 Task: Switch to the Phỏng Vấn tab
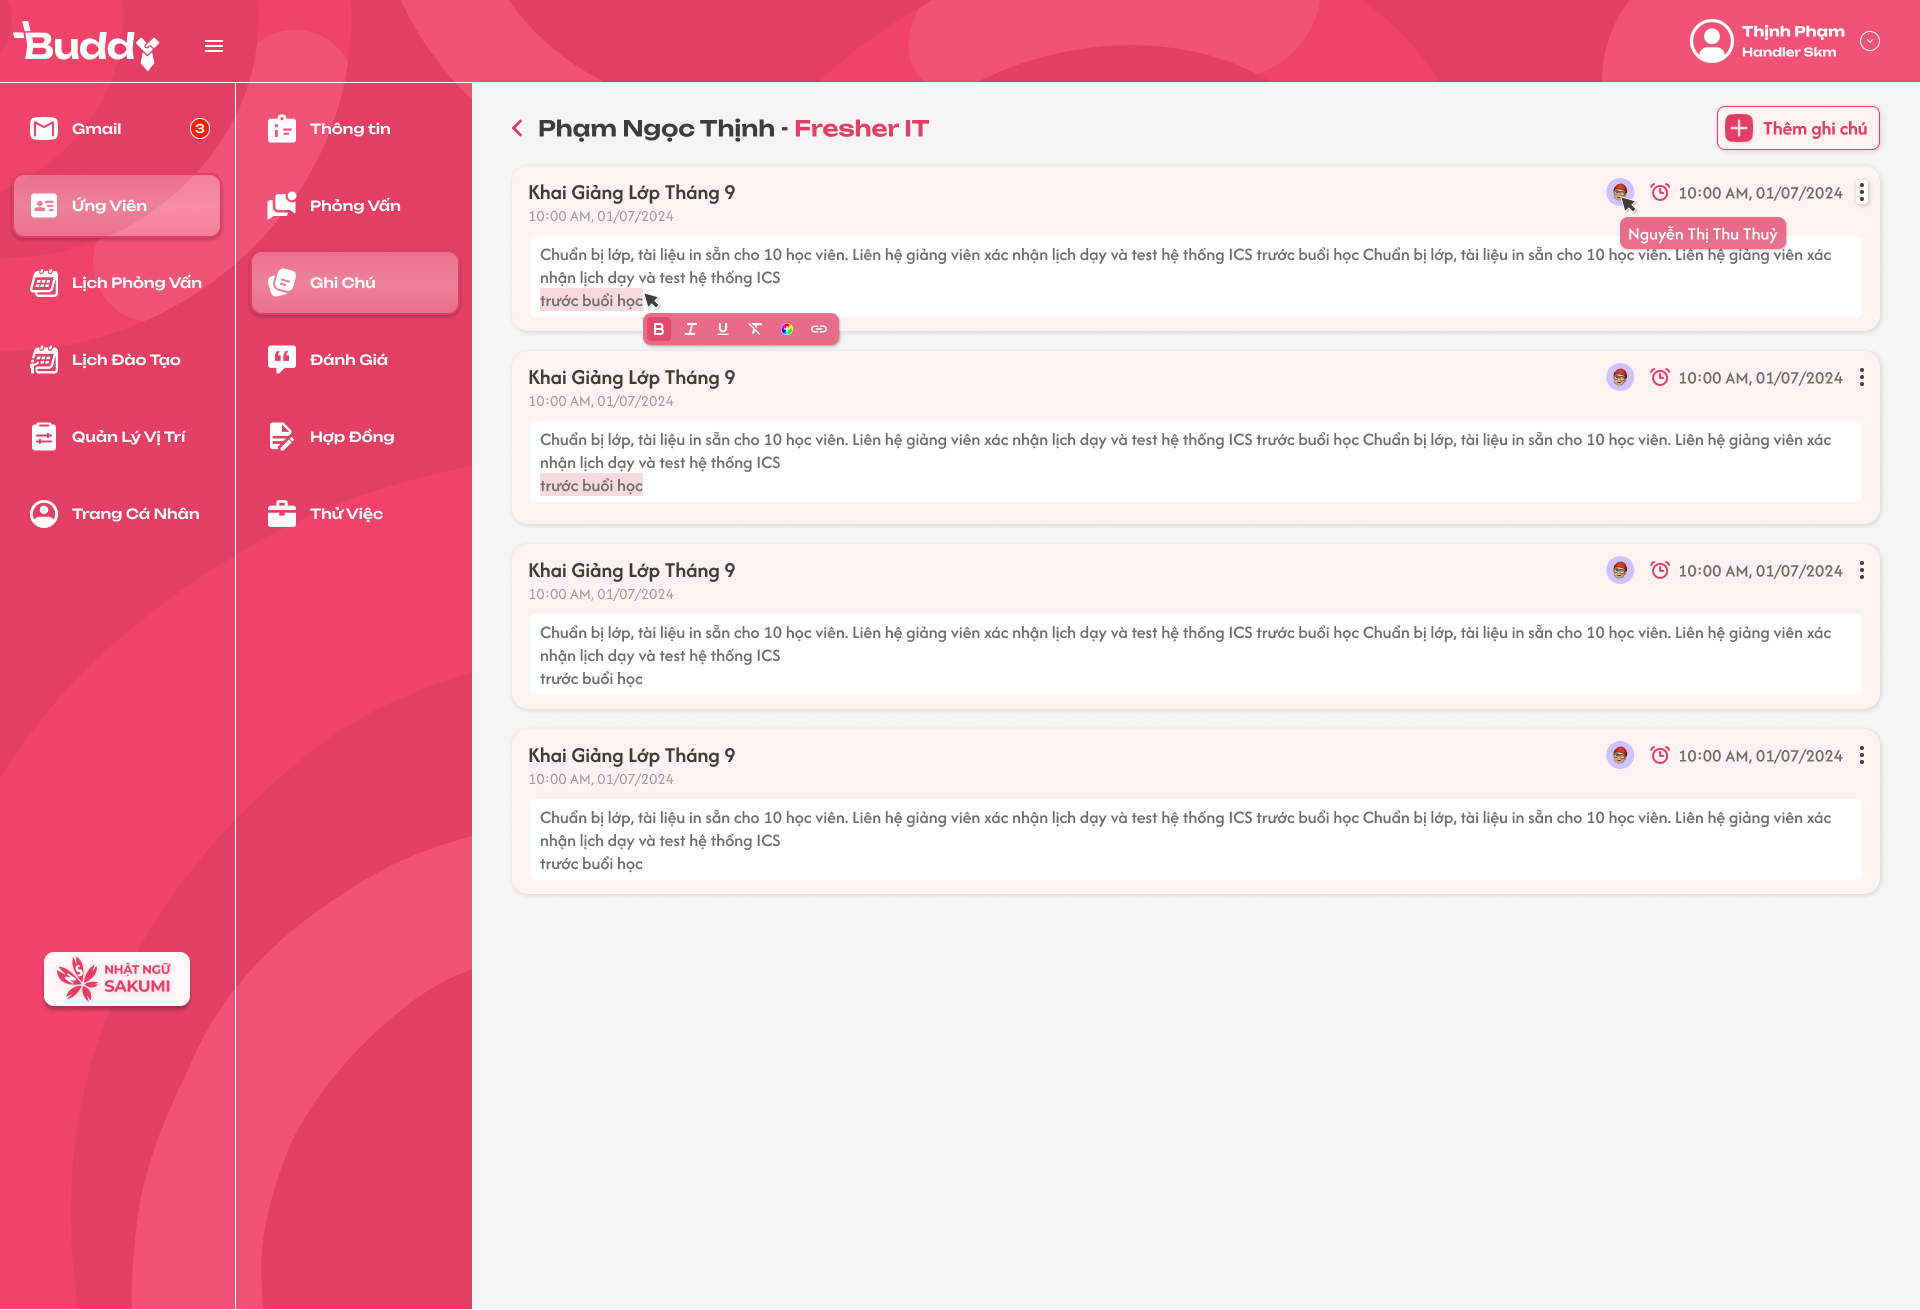(x=354, y=205)
